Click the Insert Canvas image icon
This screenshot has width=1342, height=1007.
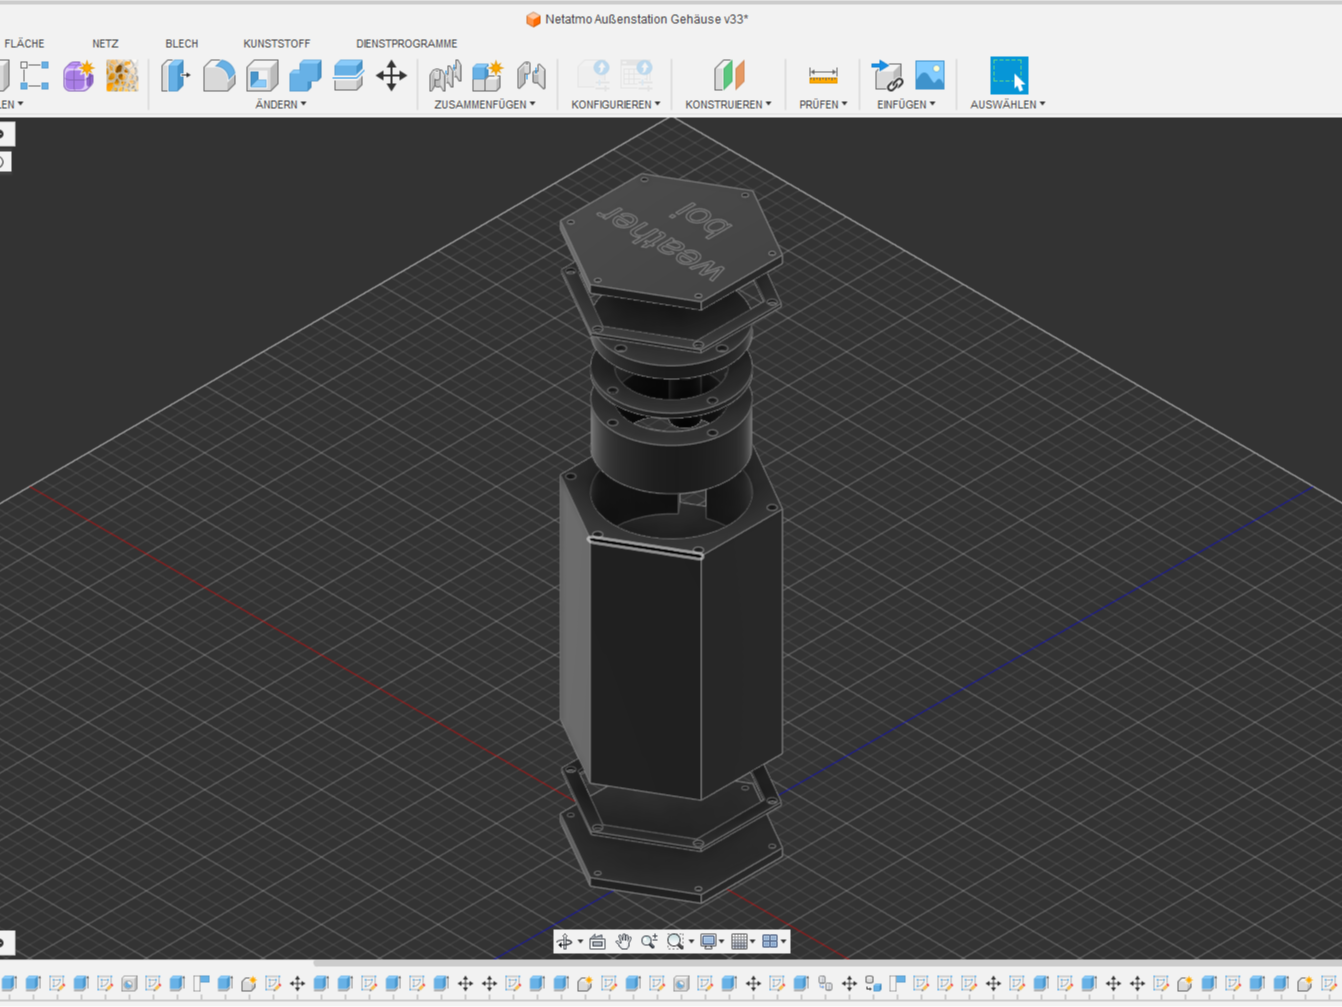pyautogui.click(x=930, y=75)
